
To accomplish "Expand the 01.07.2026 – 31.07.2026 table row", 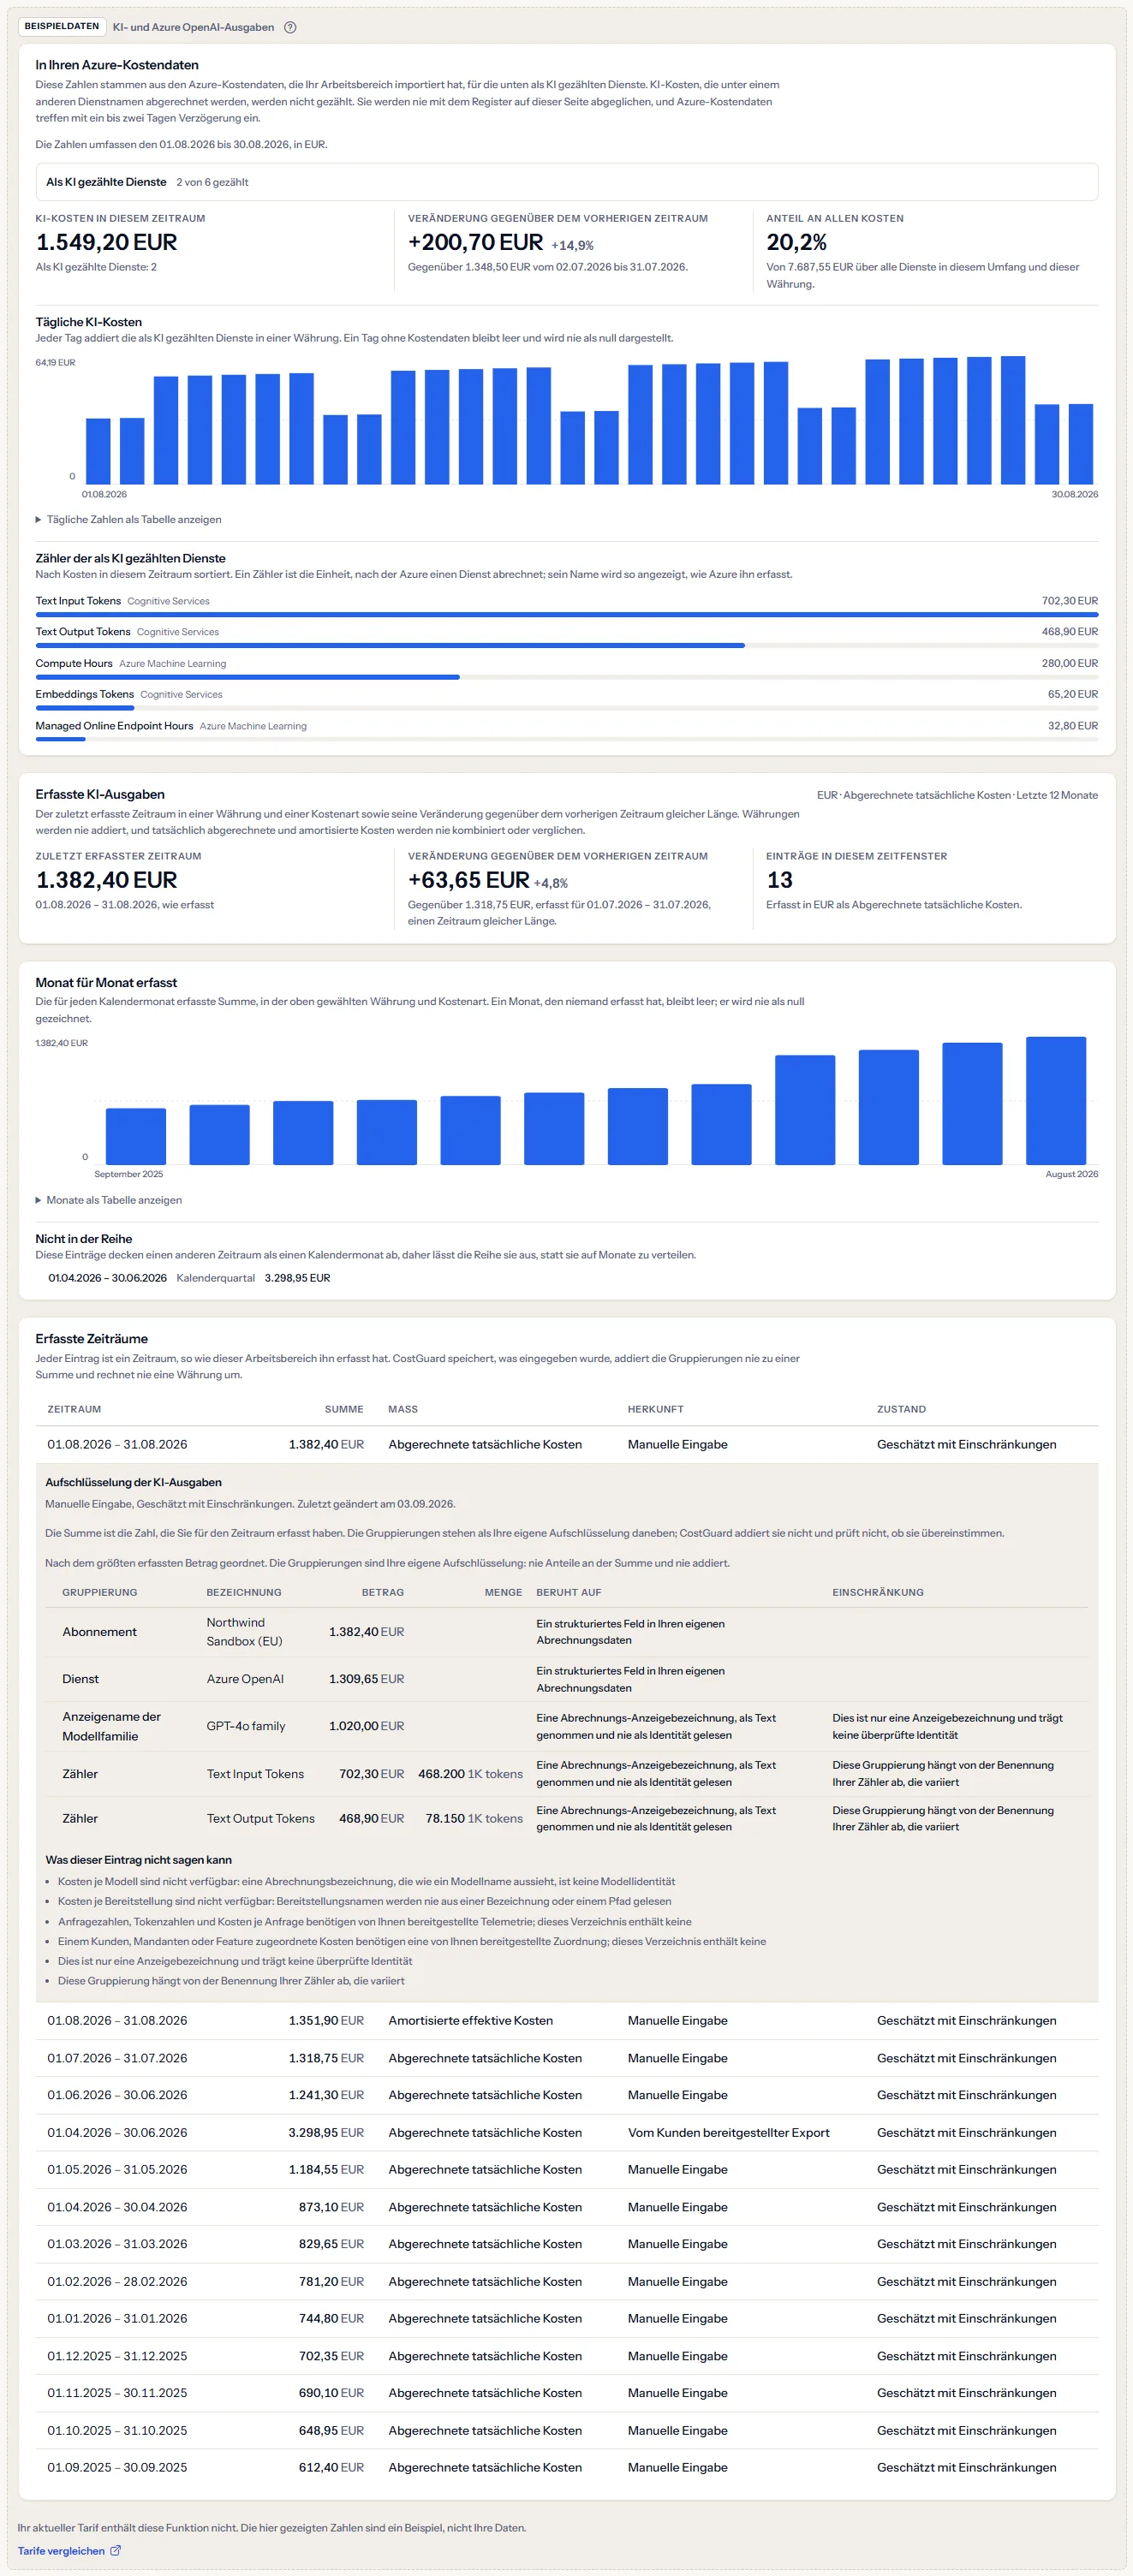I will point(566,2058).
